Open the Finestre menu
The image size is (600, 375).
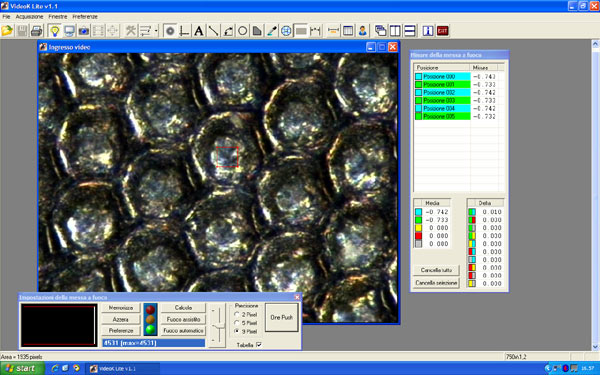pos(58,17)
